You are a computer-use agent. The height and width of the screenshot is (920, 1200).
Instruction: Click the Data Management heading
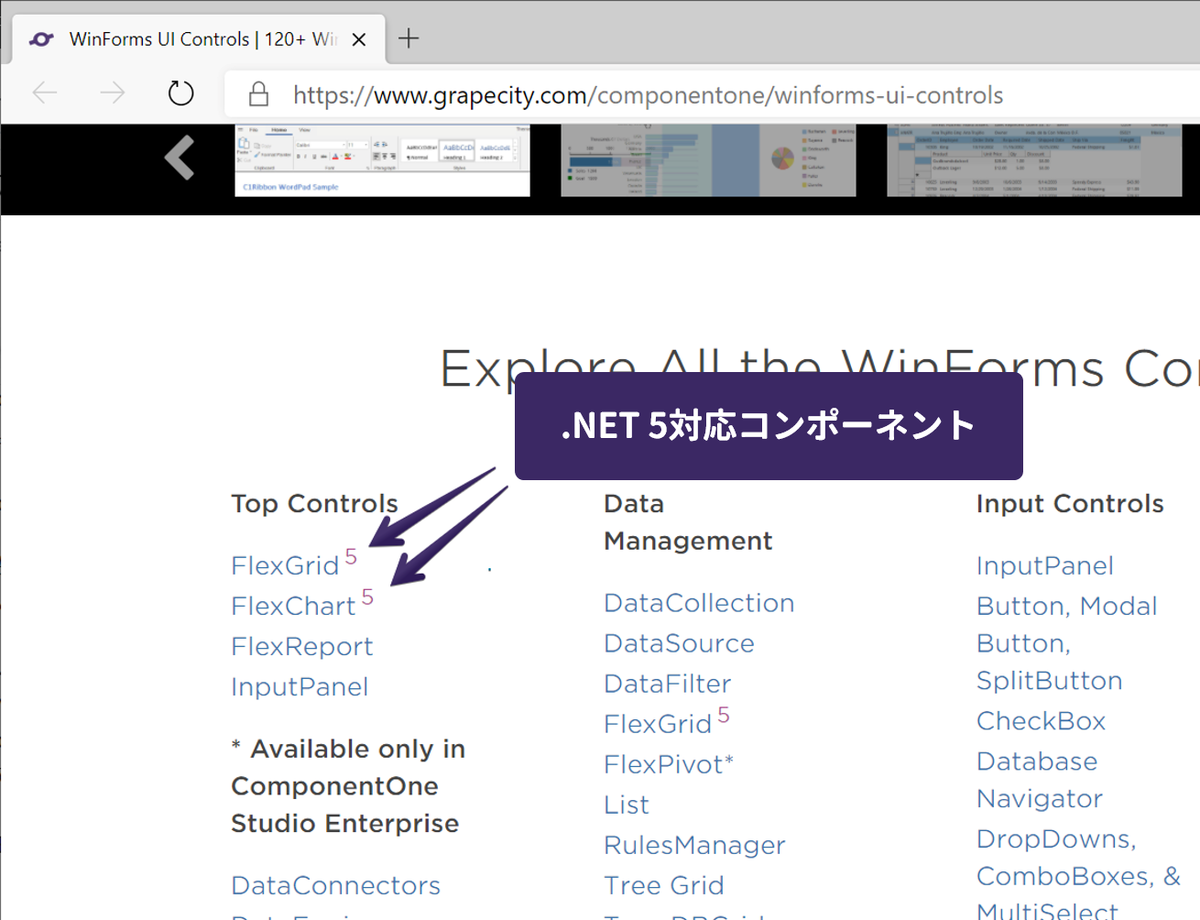(x=688, y=522)
